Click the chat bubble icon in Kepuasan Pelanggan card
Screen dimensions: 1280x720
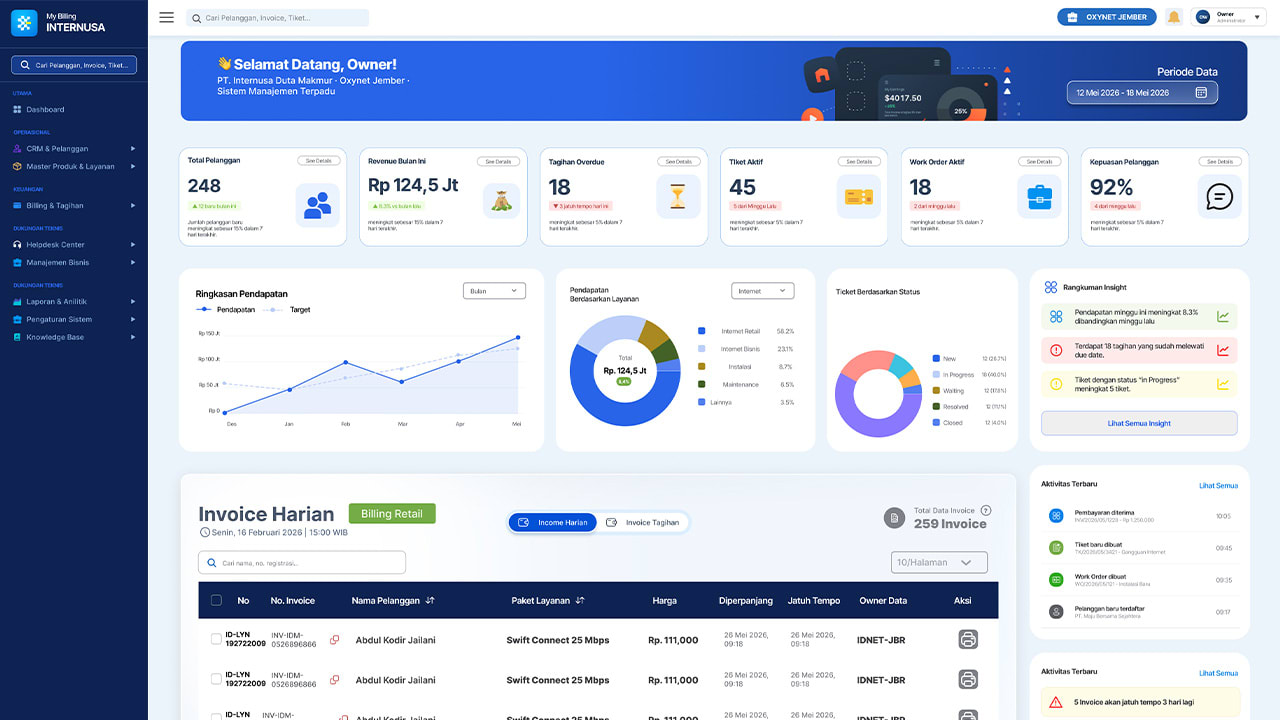[1219, 196]
